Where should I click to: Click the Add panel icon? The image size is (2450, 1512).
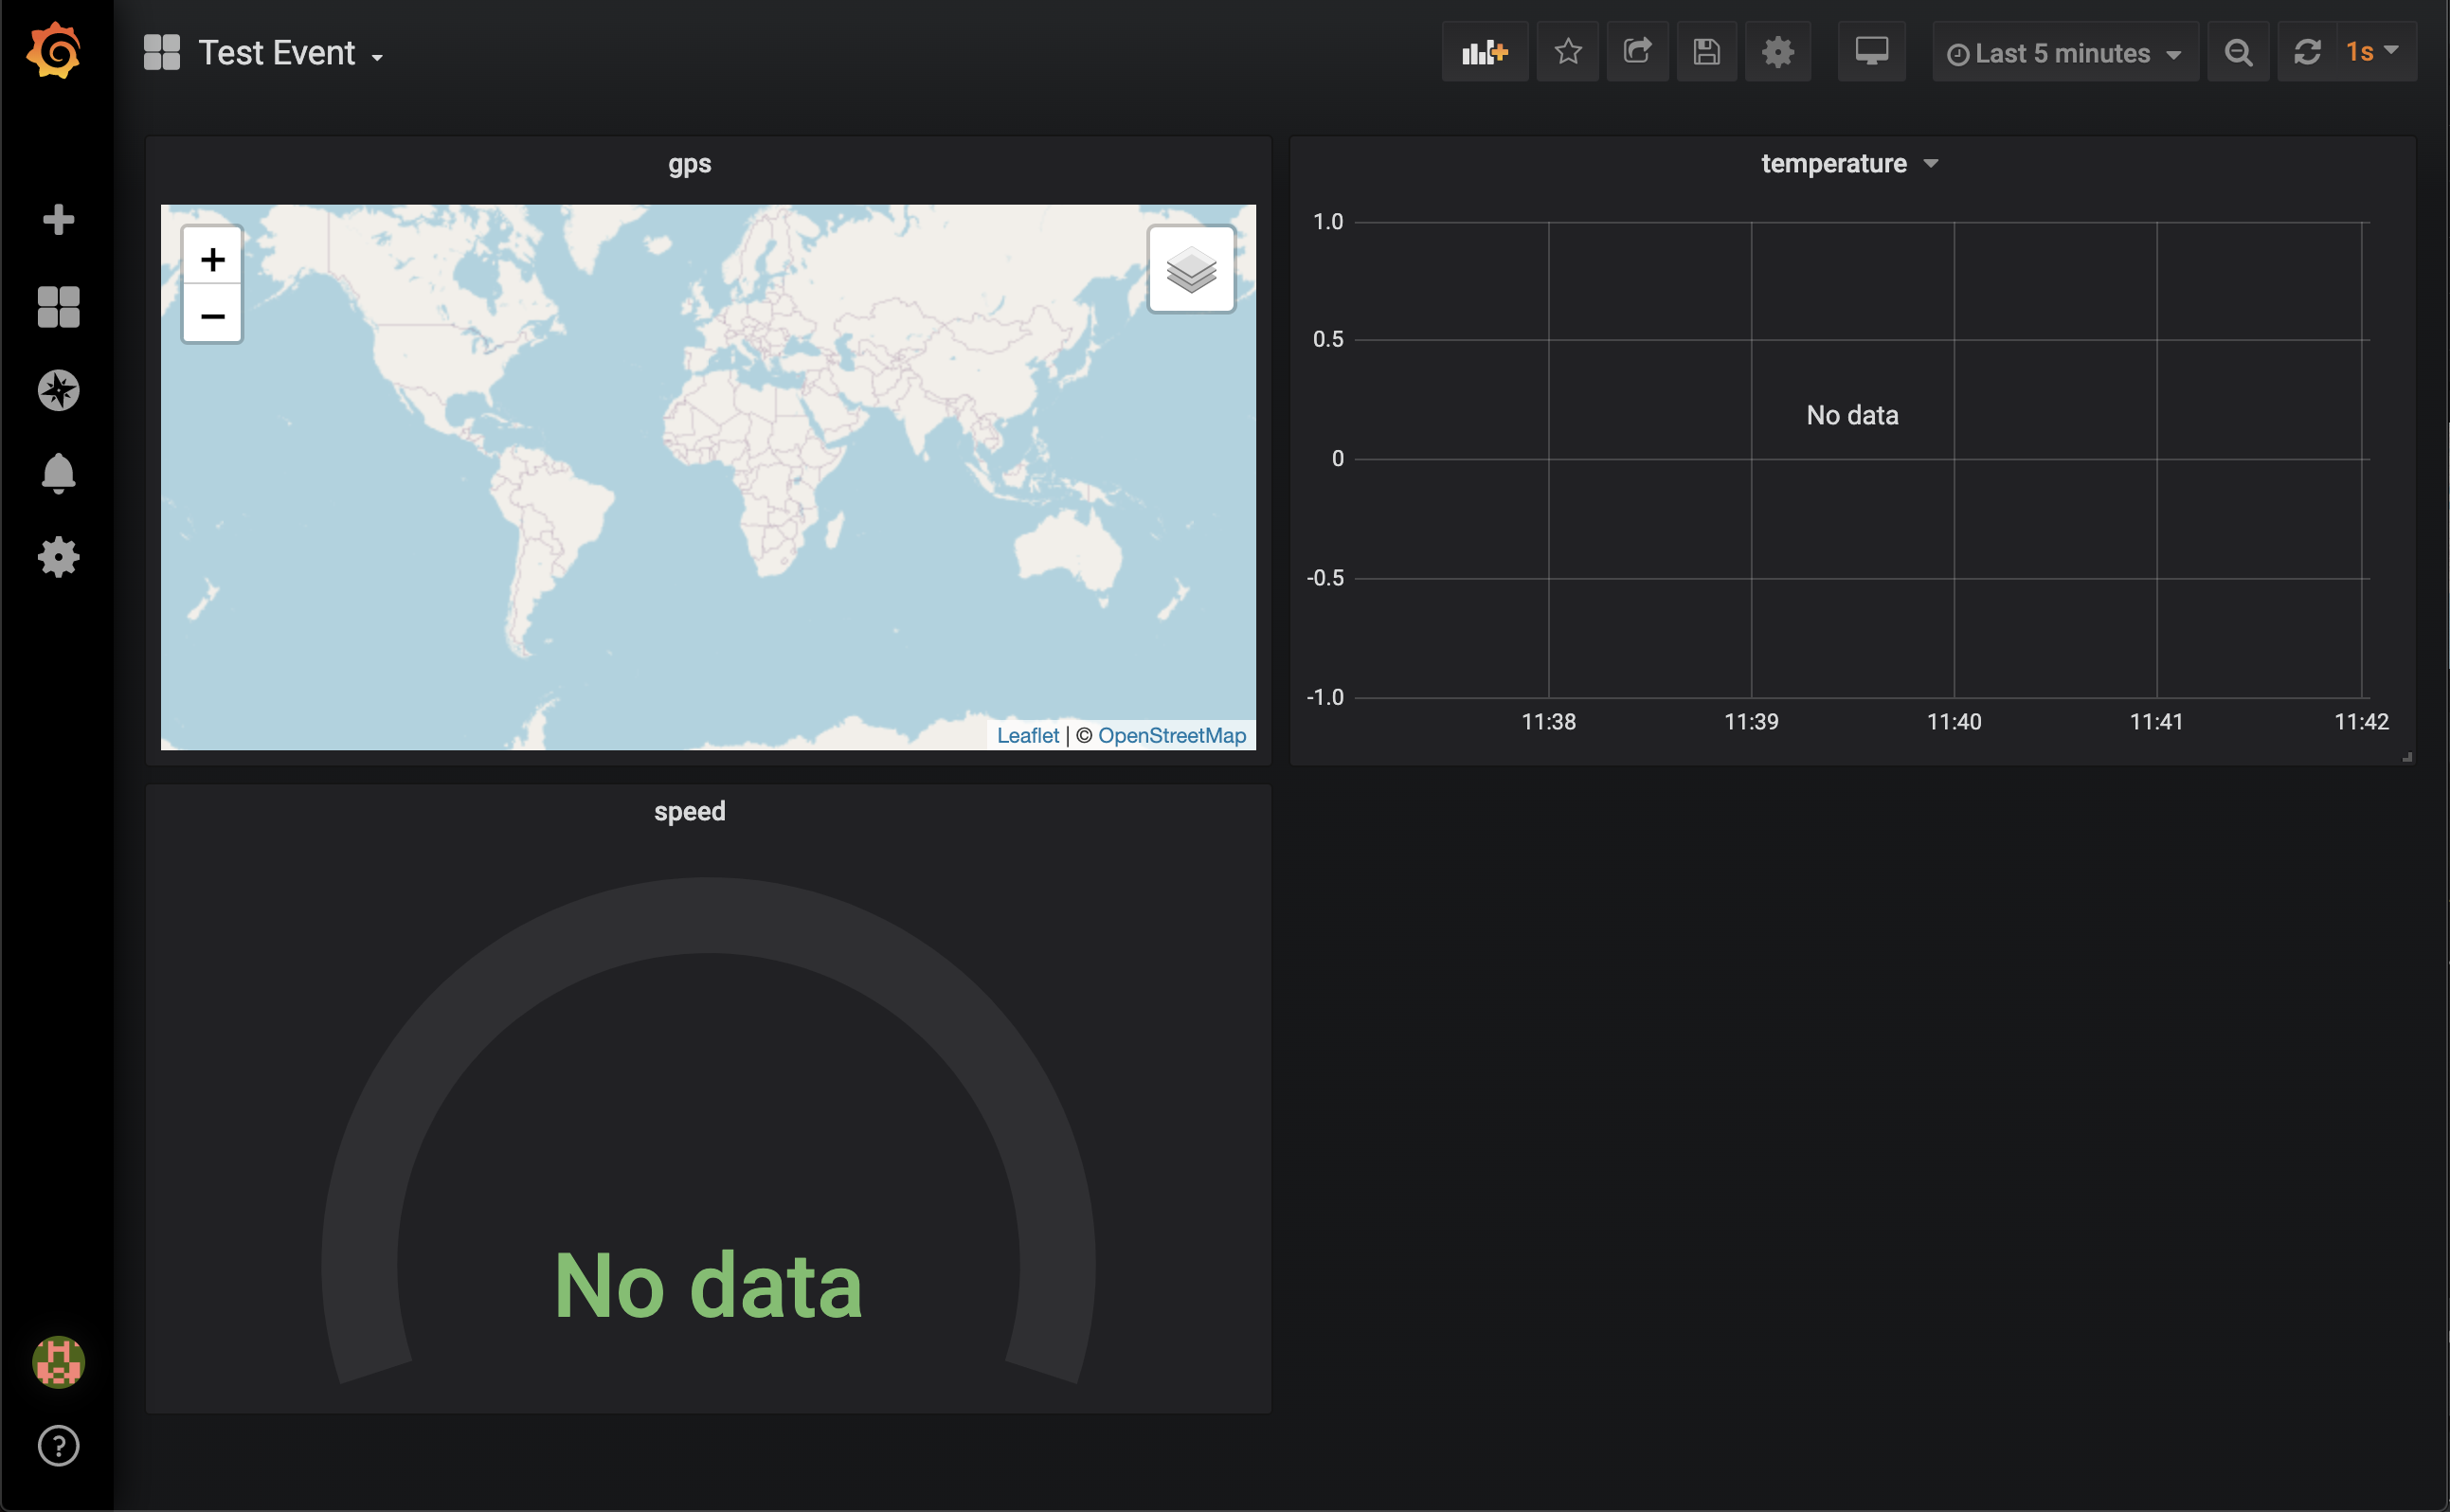tap(1484, 52)
